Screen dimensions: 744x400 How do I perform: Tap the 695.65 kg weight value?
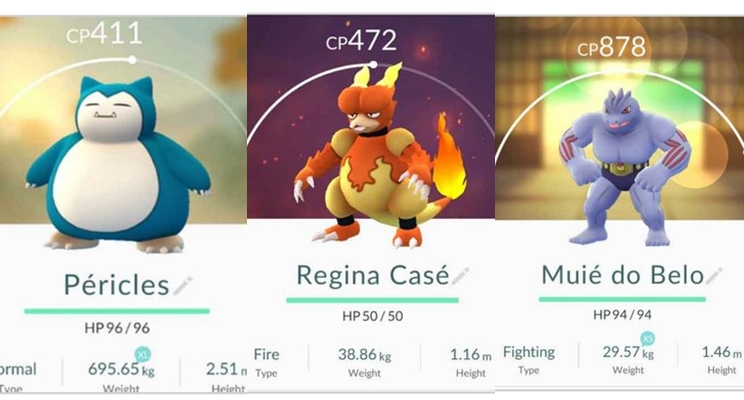tap(121, 369)
